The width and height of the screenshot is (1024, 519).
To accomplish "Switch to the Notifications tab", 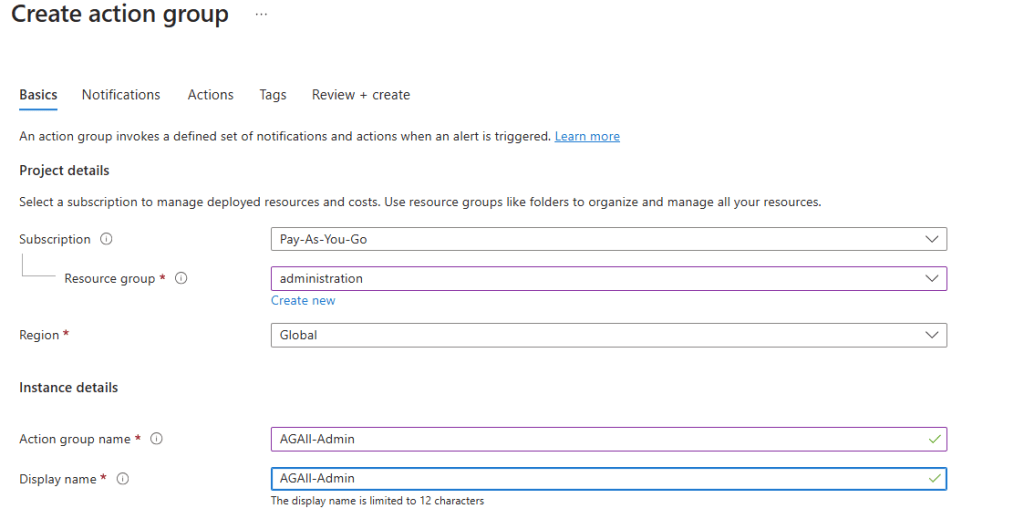I will coord(121,95).
